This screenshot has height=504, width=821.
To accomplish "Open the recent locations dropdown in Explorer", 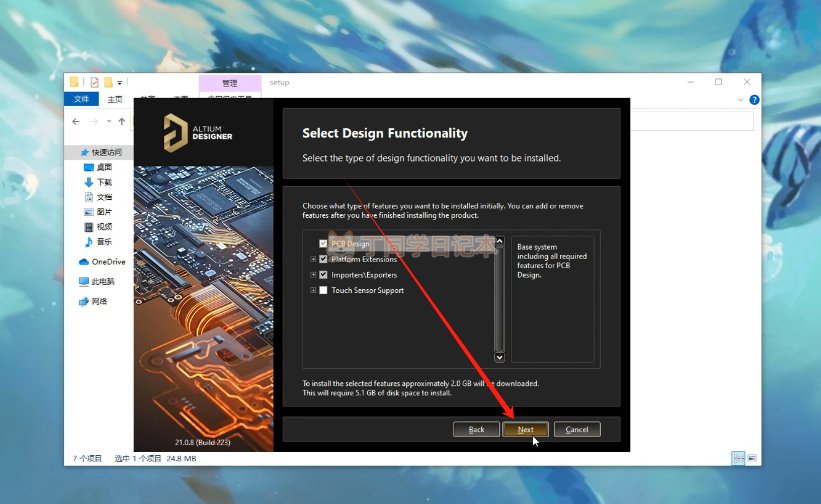I will (109, 121).
